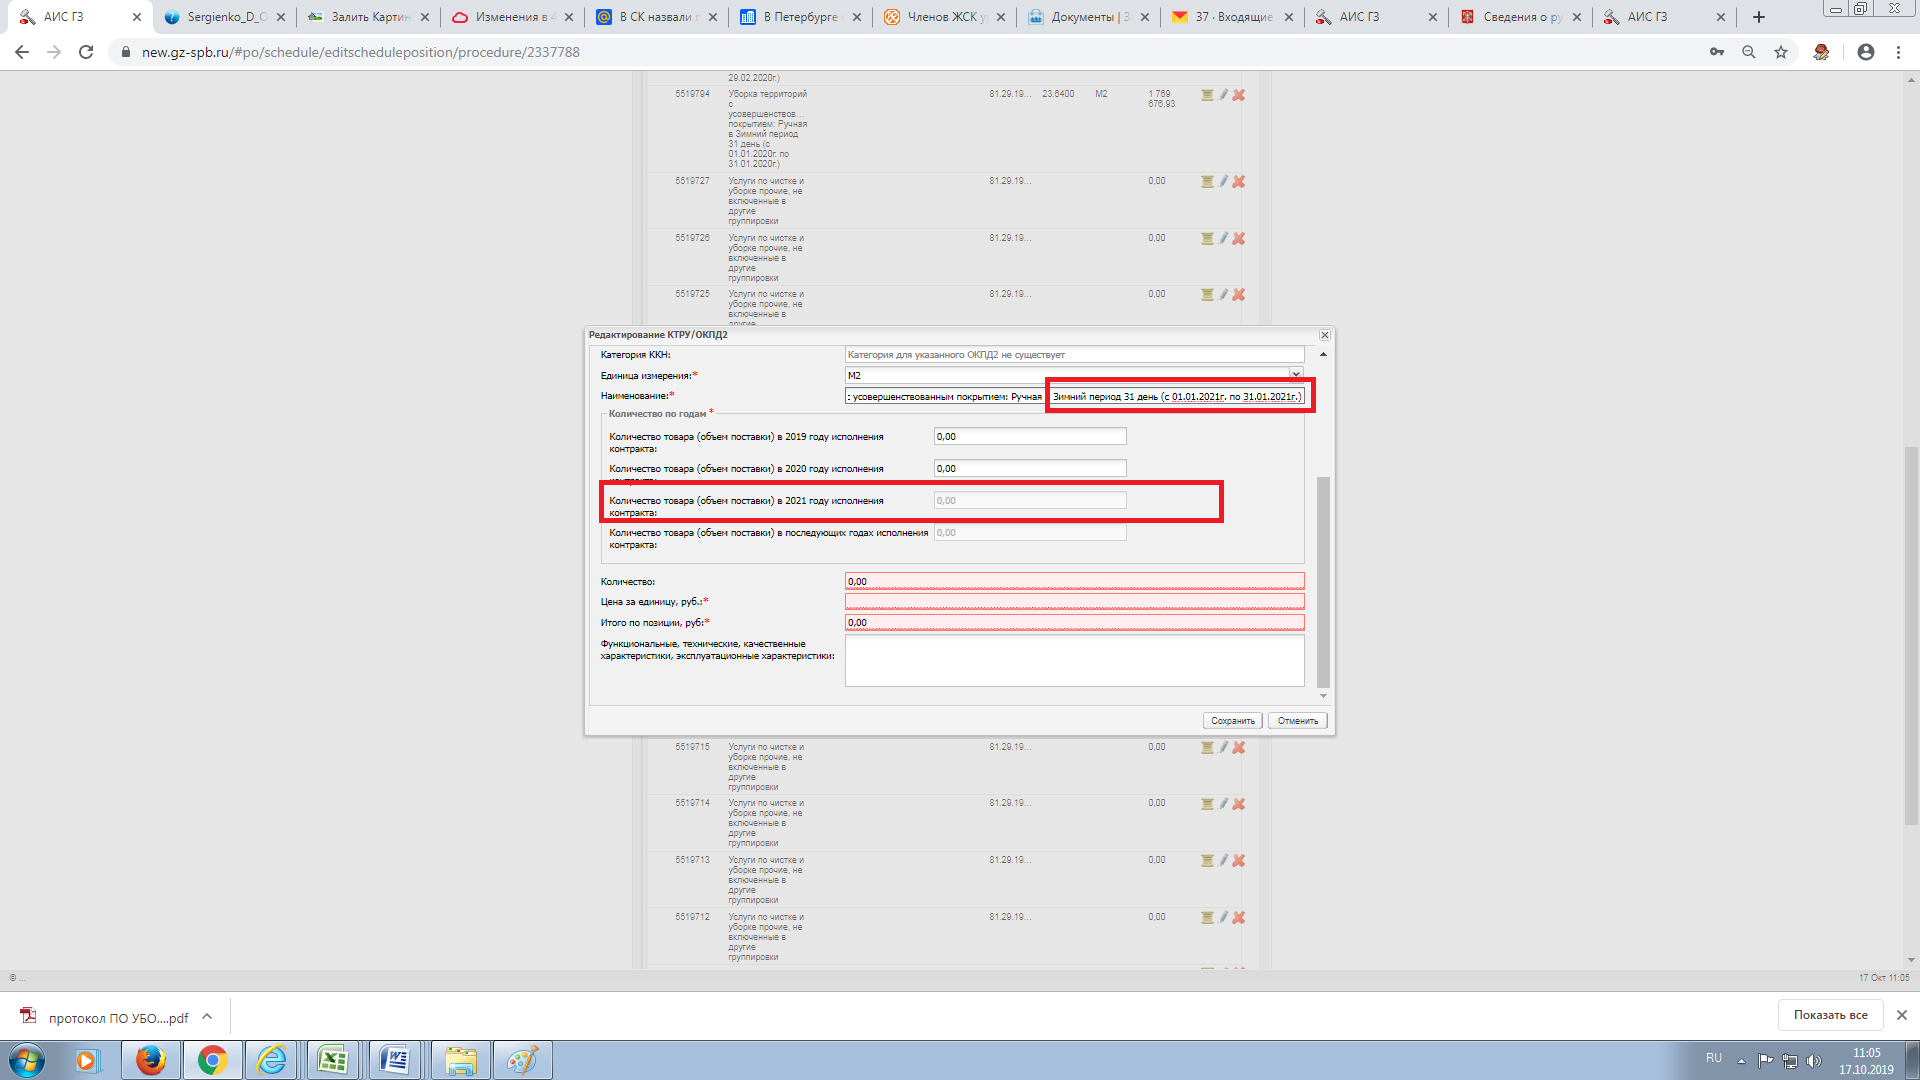The width and height of the screenshot is (1920, 1080).
Task: Delete row 5519794 with red cross
Action: click(1239, 95)
